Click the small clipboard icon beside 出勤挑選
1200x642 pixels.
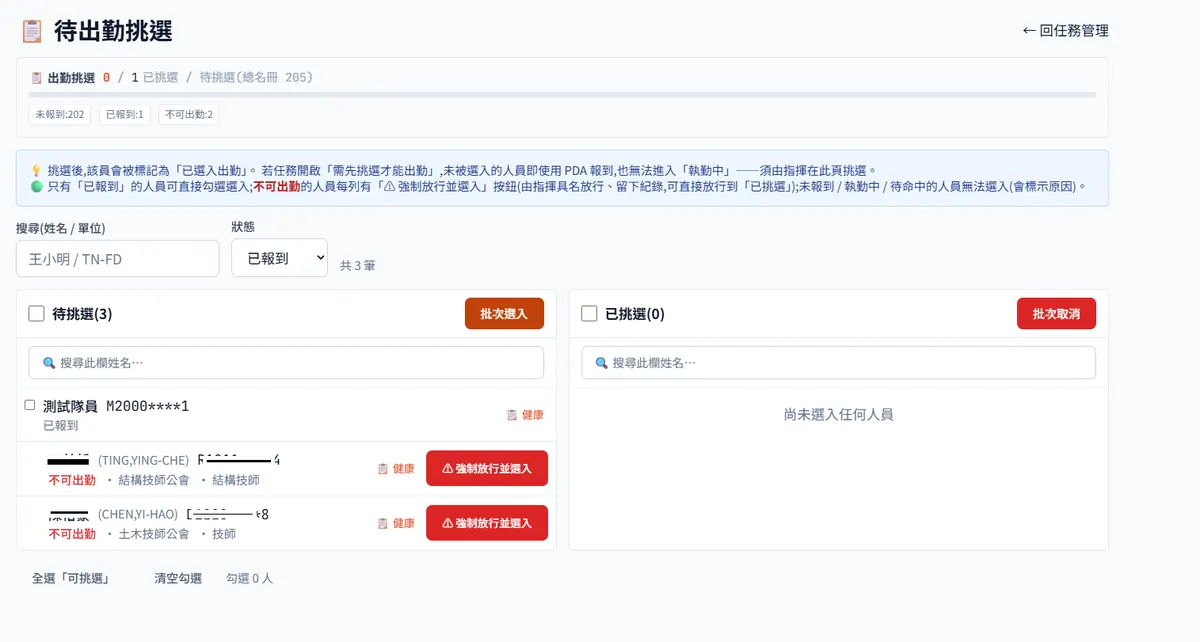(36, 77)
